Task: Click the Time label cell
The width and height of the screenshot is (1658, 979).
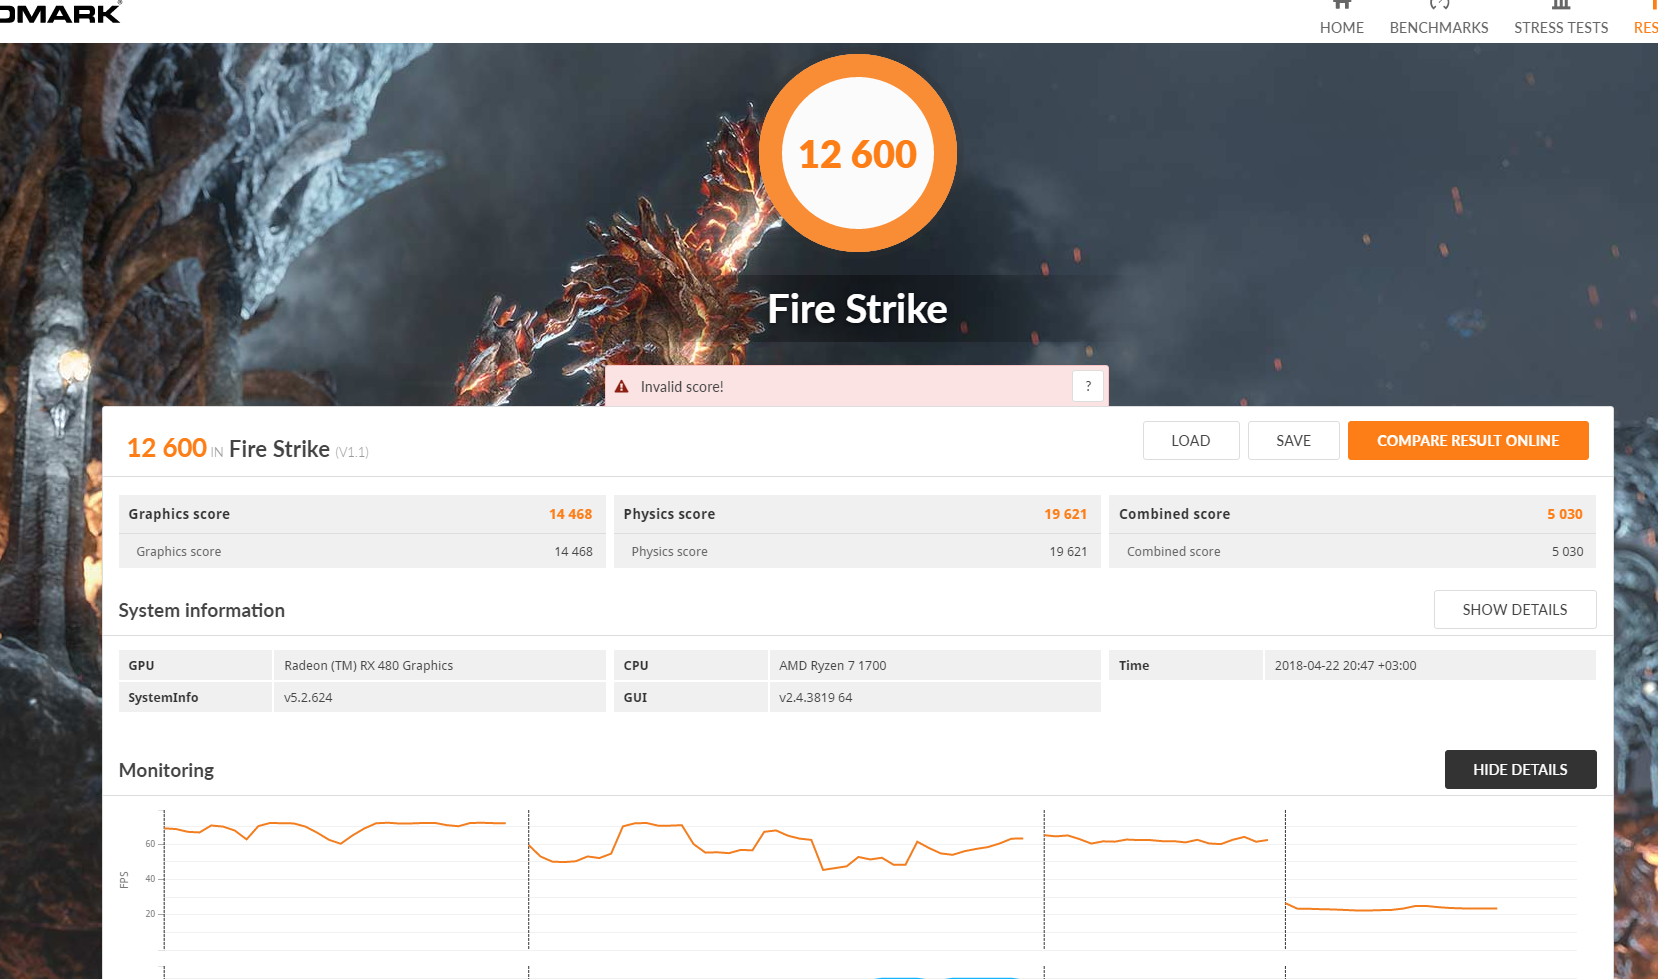Action: click(1185, 665)
